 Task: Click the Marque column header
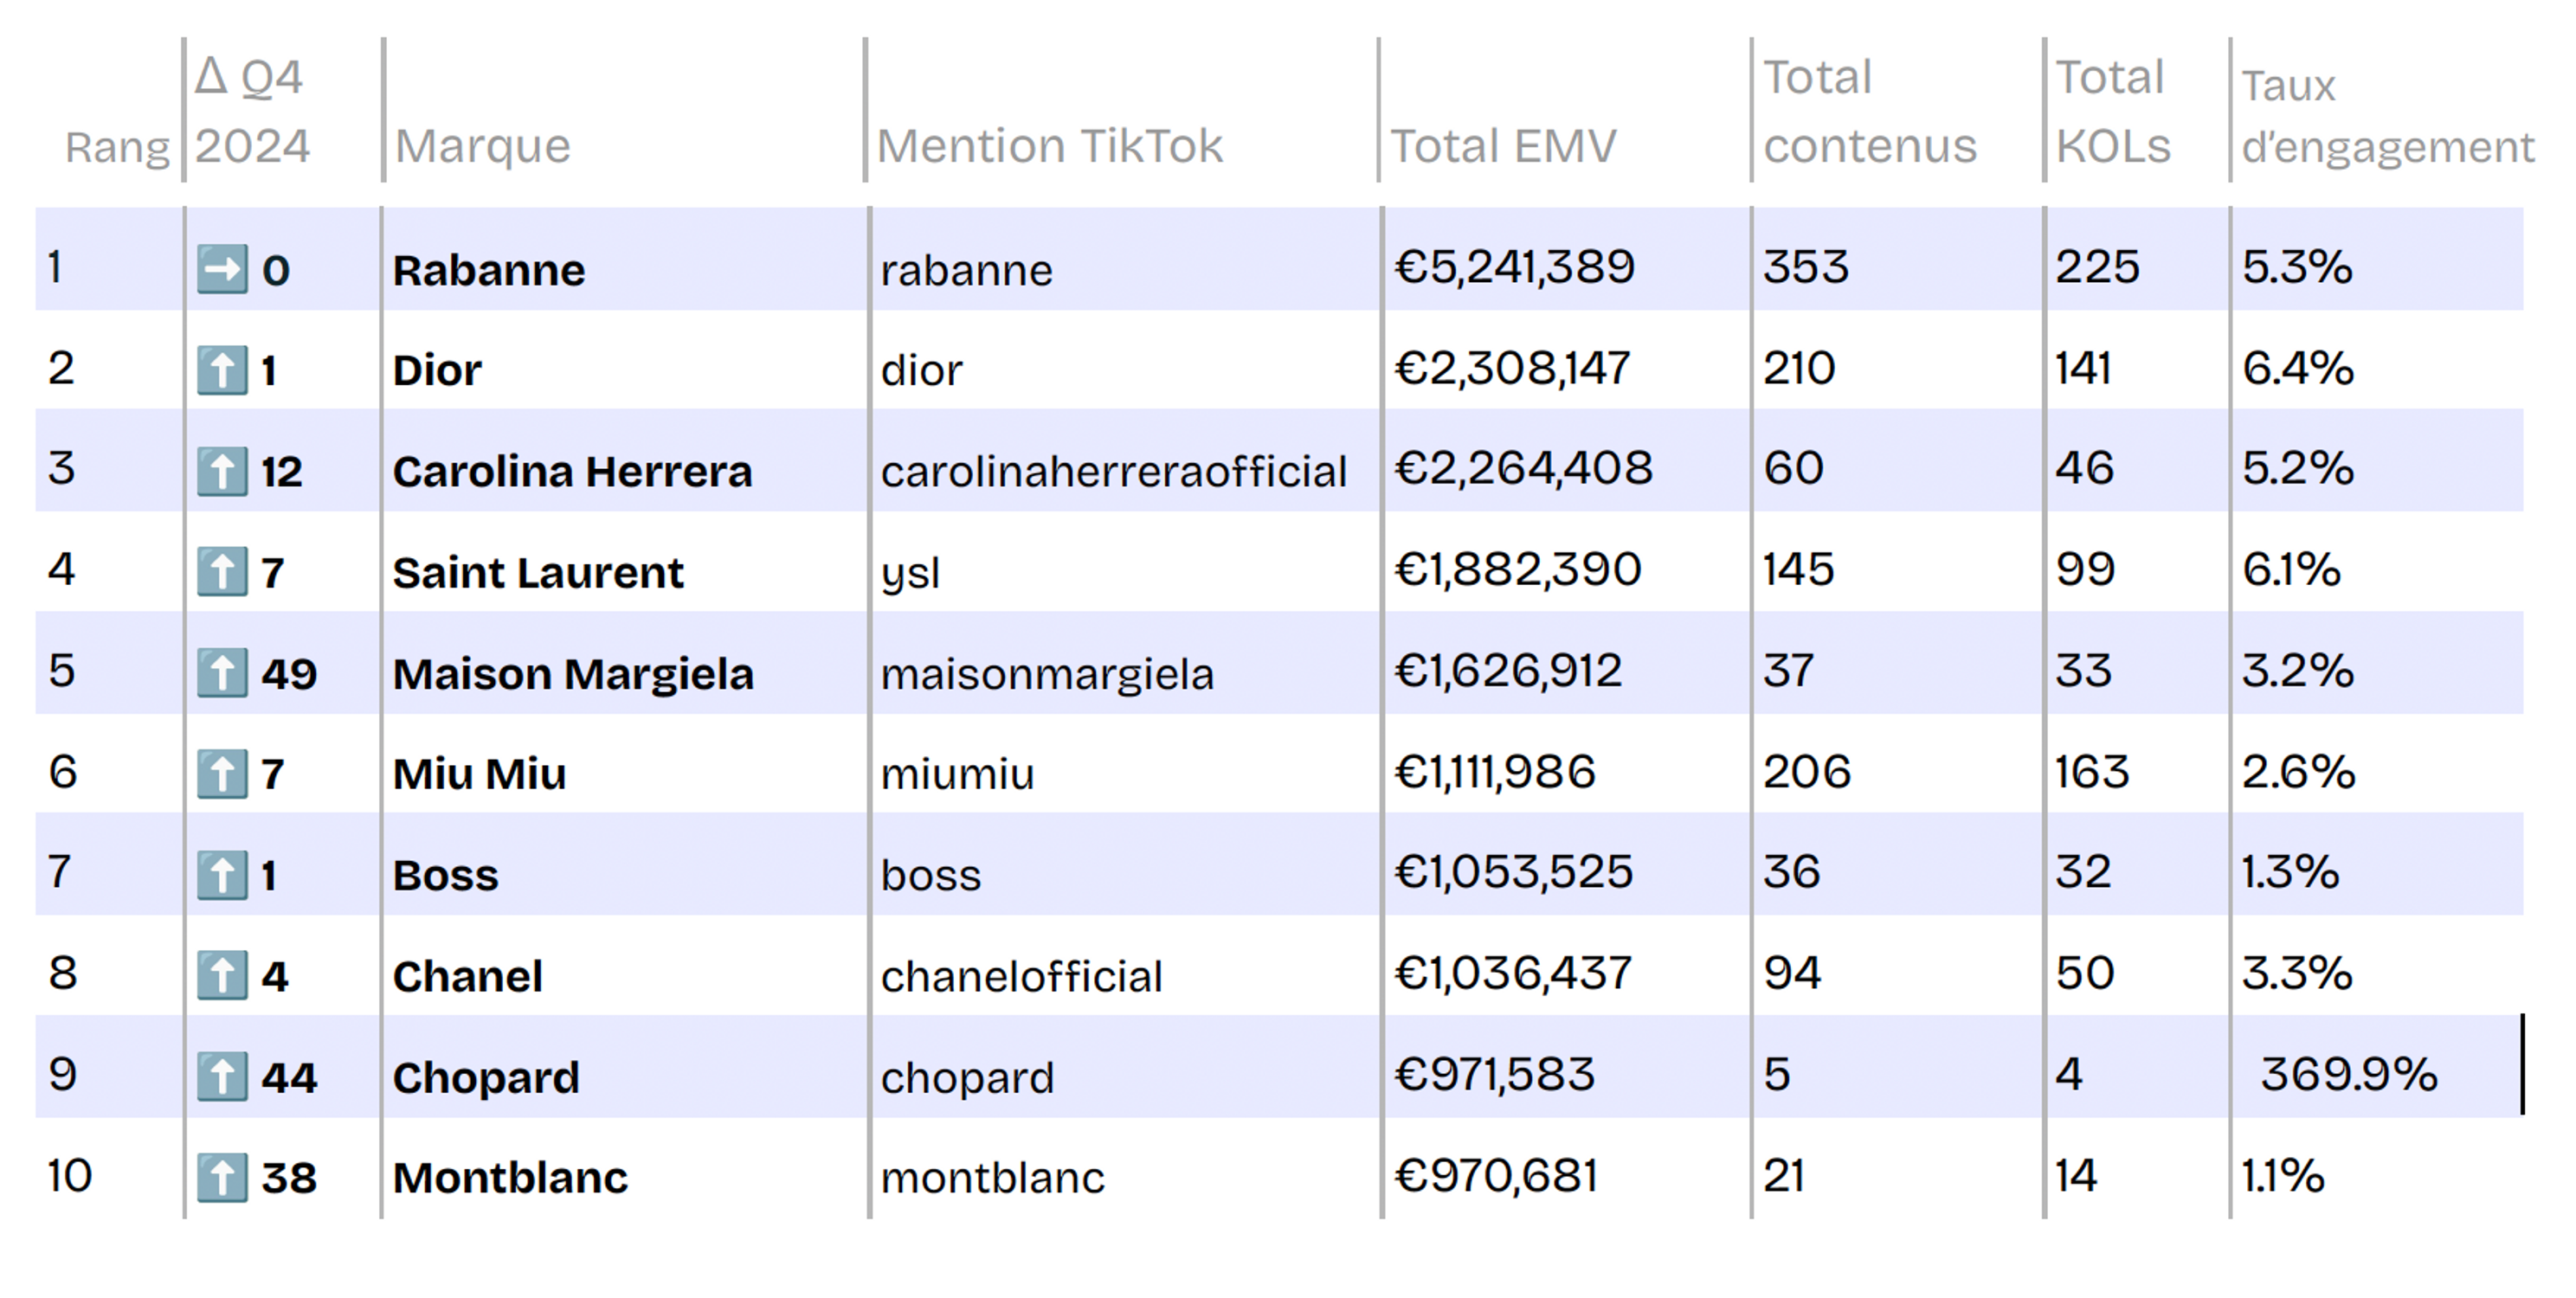[482, 146]
